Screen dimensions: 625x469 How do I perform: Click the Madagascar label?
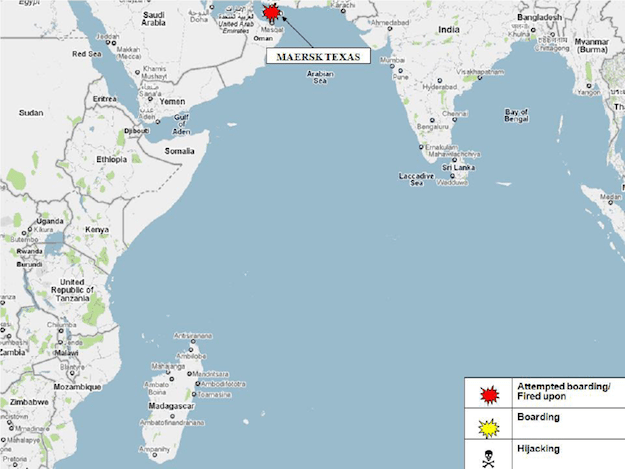coord(171,406)
